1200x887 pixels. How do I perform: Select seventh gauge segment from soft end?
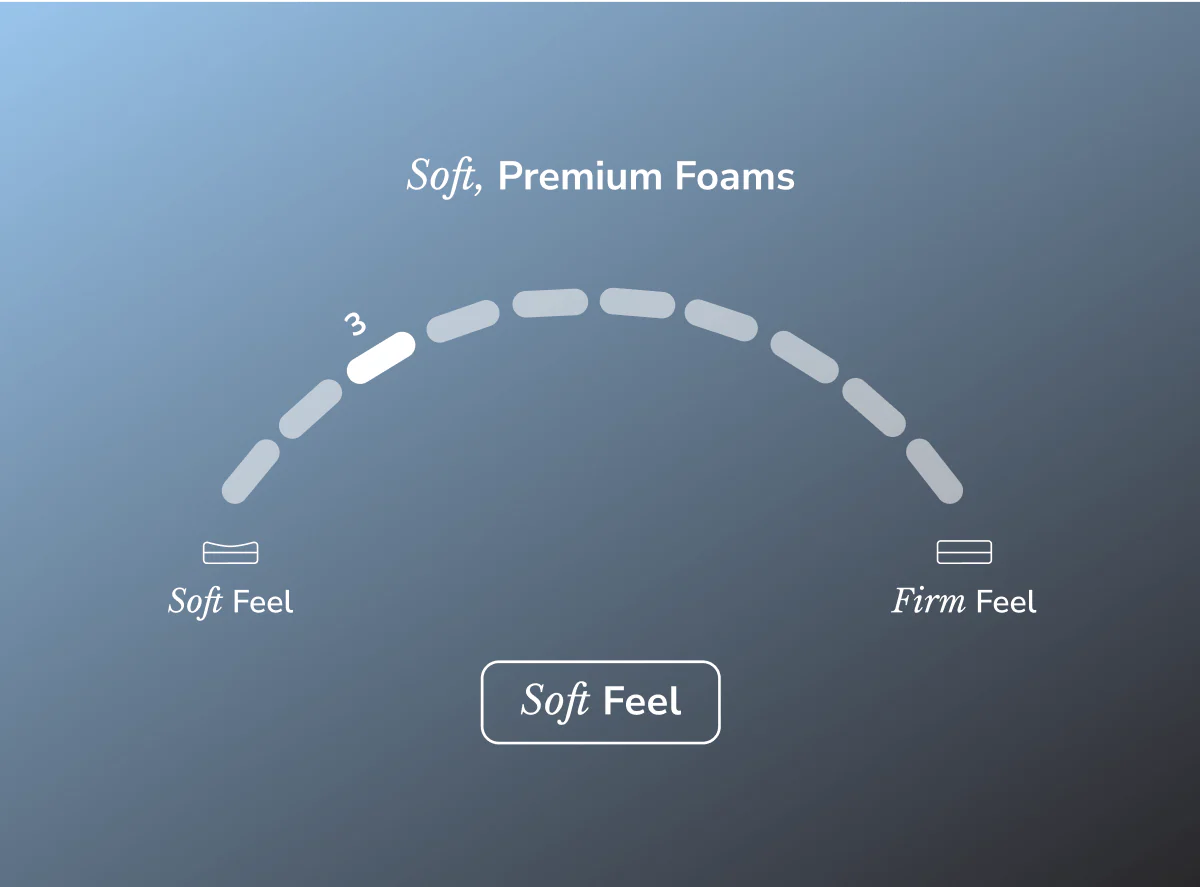pos(721,320)
